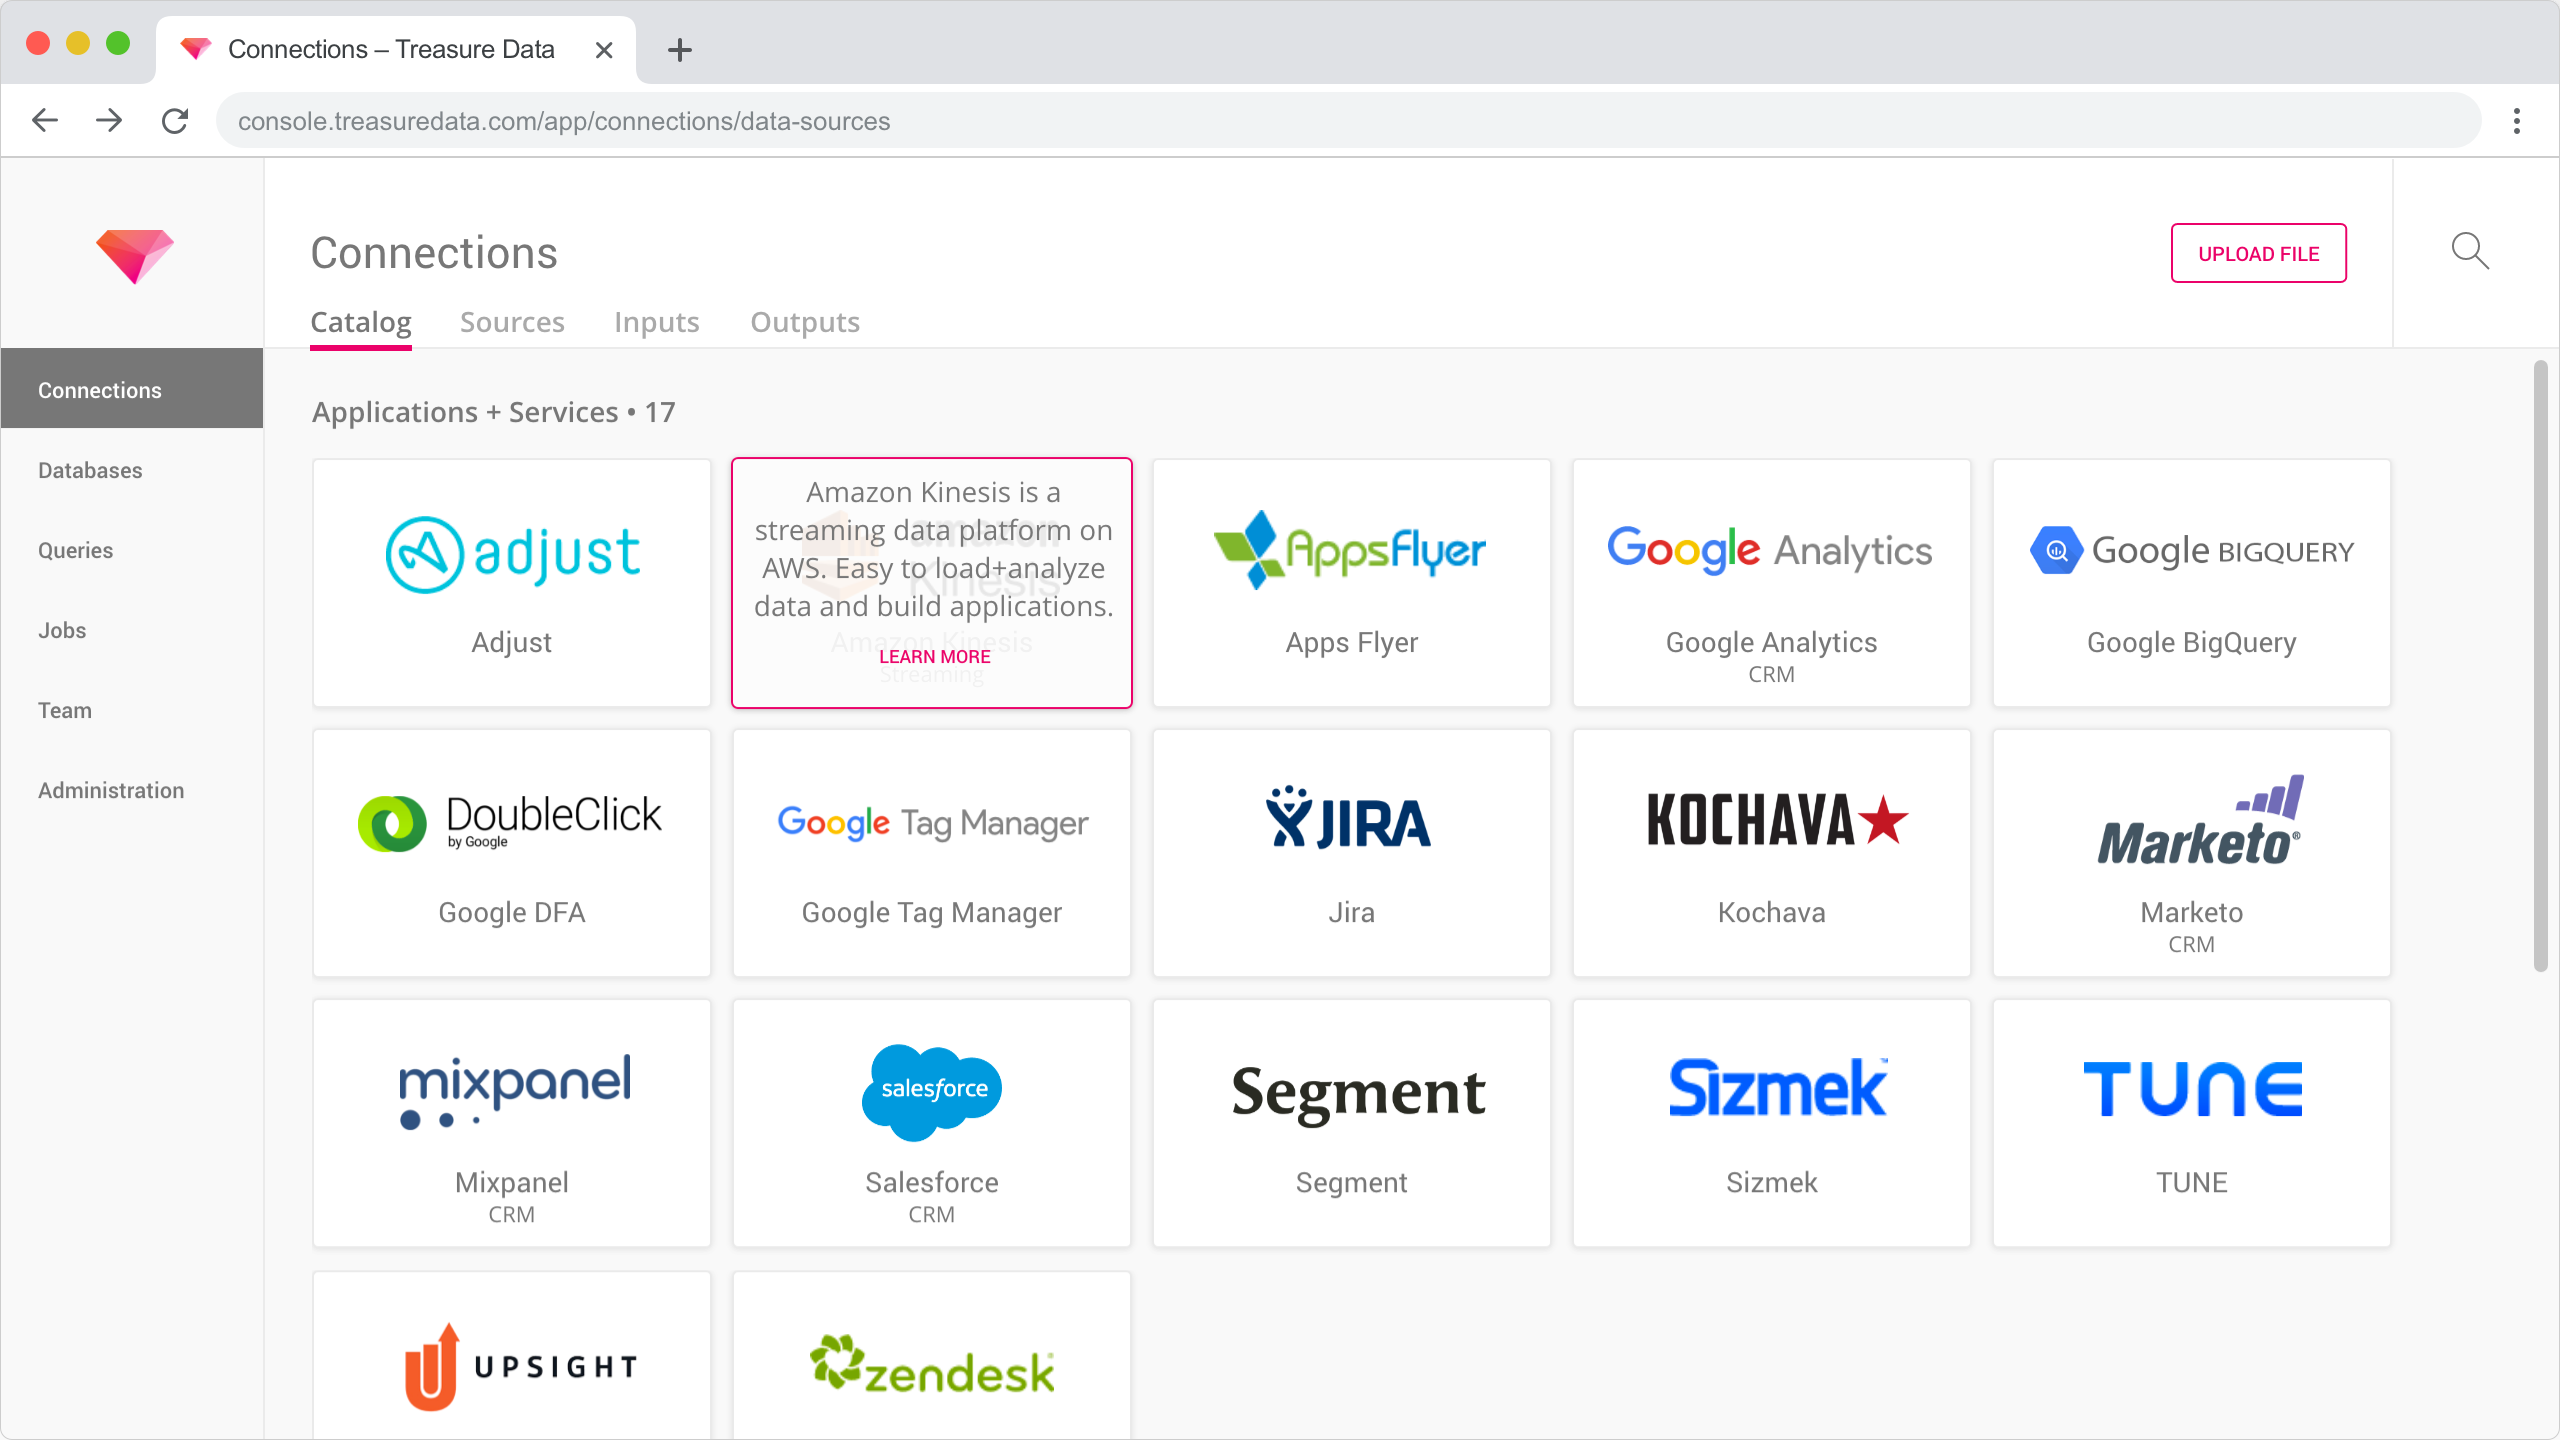The width and height of the screenshot is (2560, 1440).
Task: Go to Databases in sidebar
Action: pyautogui.click(x=90, y=470)
